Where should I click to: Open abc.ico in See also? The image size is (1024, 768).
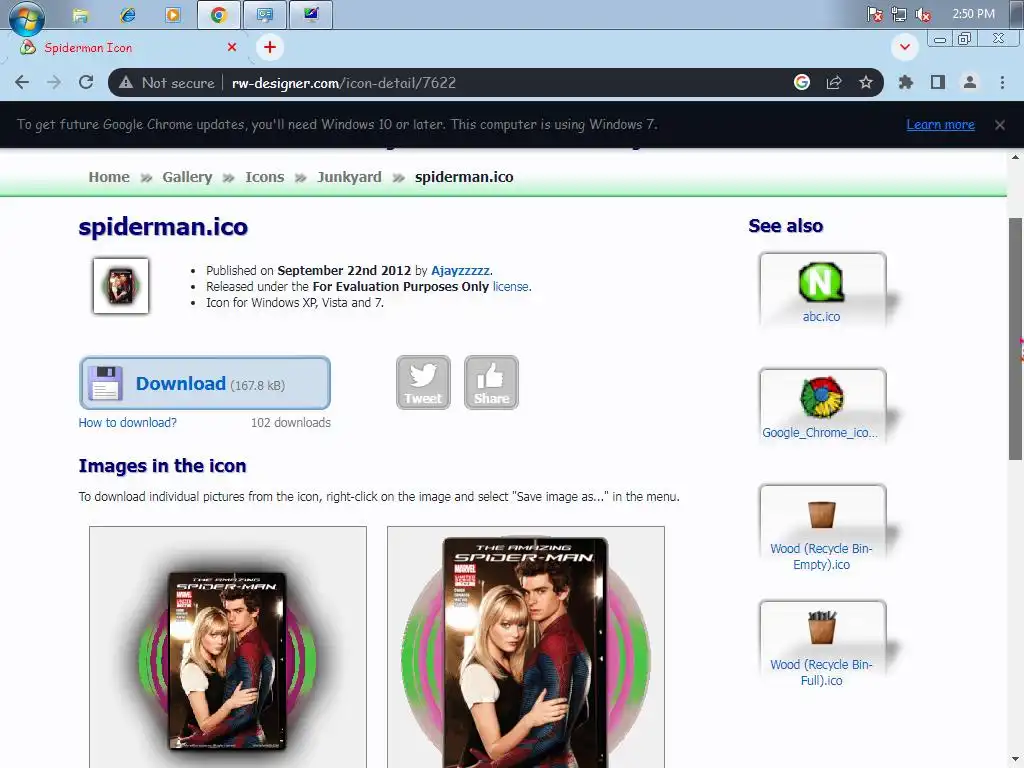(x=822, y=289)
